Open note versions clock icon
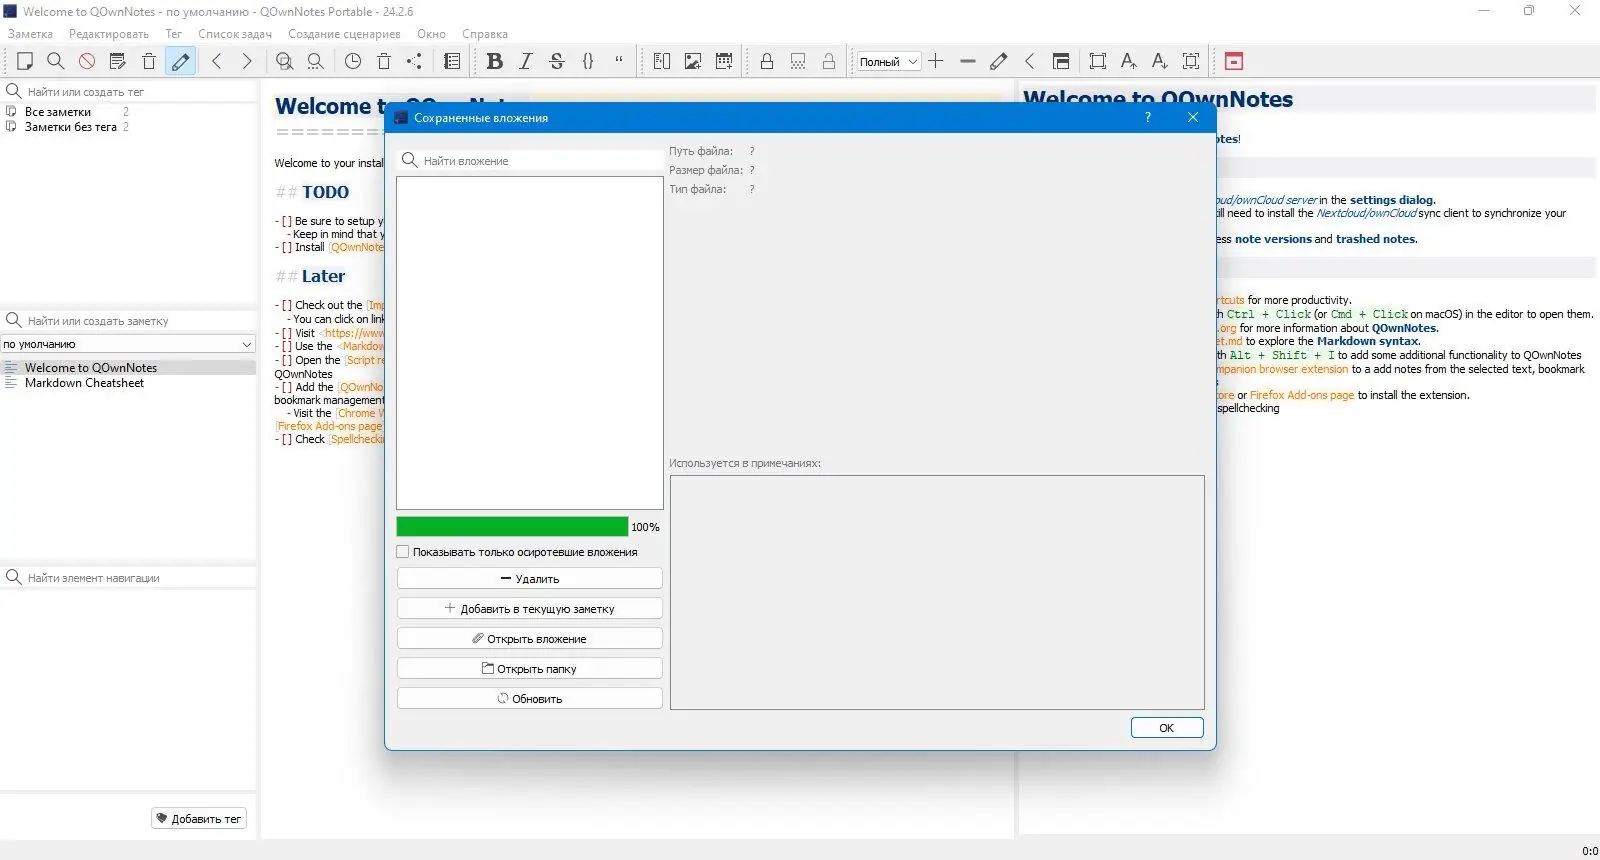 (x=353, y=61)
